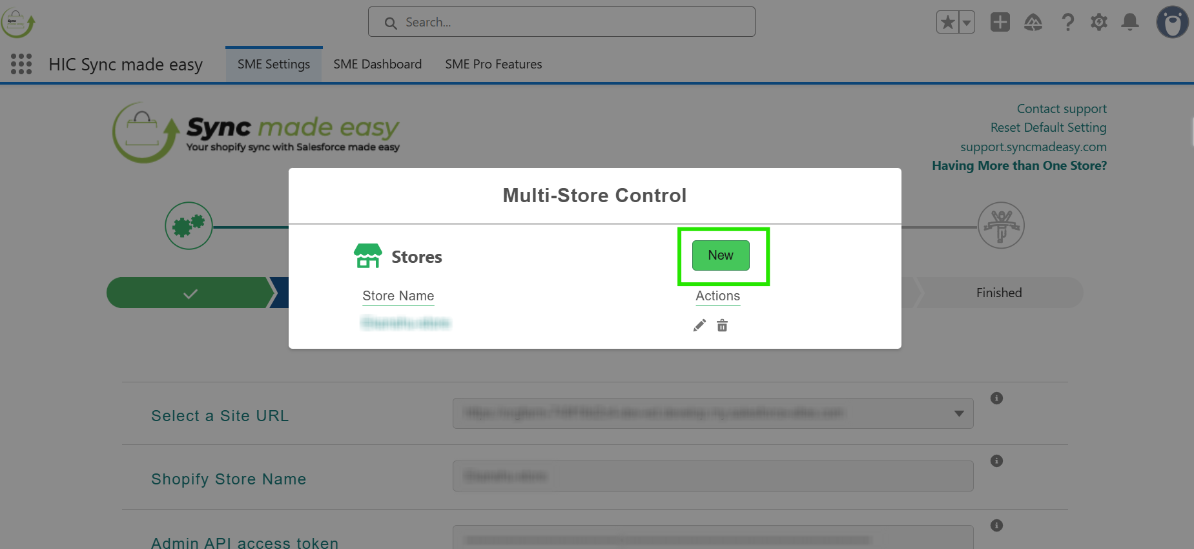The height and width of the screenshot is (549, 1194).
Task: Click Having More than One Store link
Action: tap(1020, 165)
